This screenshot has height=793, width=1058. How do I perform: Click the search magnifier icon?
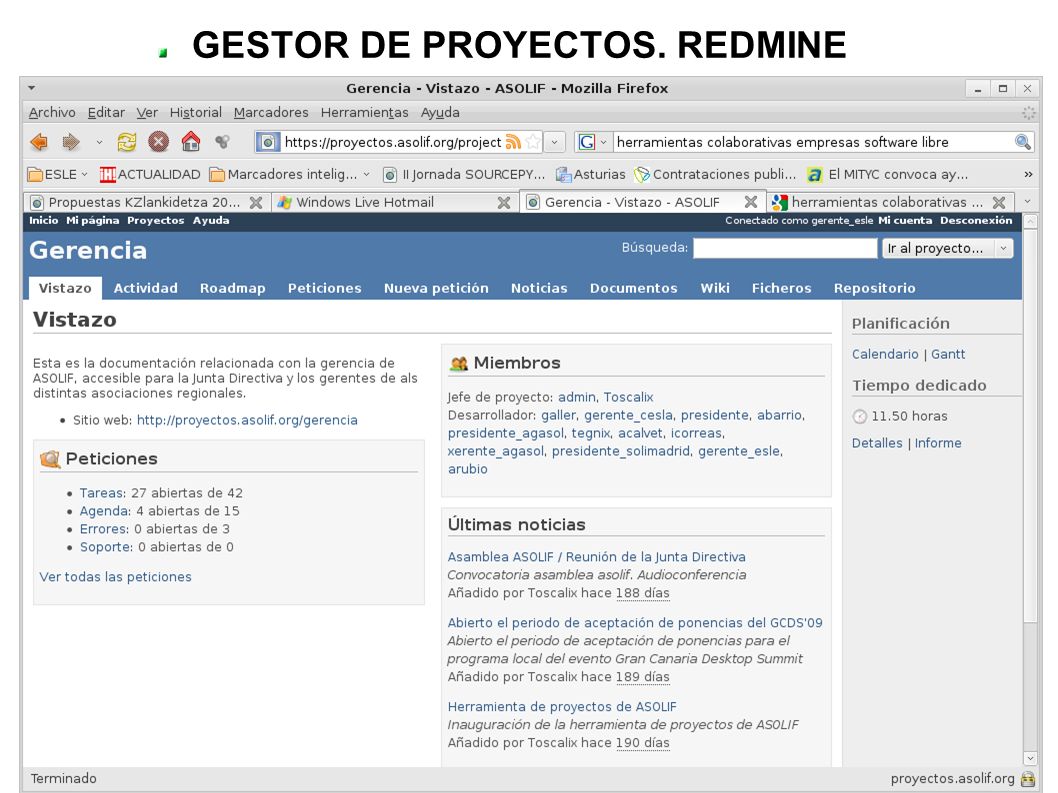1023,142
